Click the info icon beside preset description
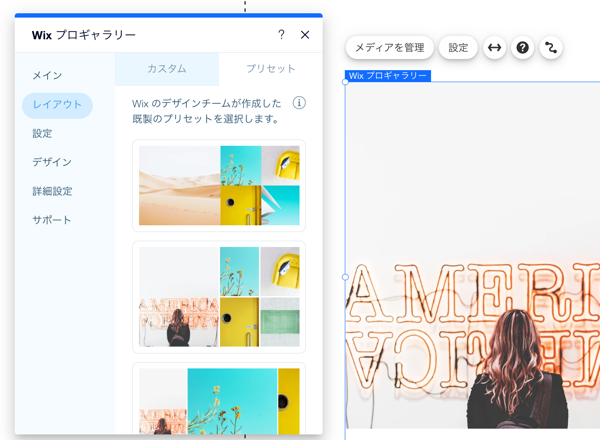The image size is (600, 440). pyautogui.click(x=299, y=103)
